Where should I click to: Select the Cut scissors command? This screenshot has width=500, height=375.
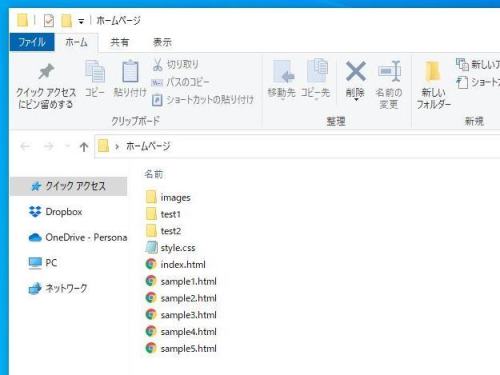point(176,64)
